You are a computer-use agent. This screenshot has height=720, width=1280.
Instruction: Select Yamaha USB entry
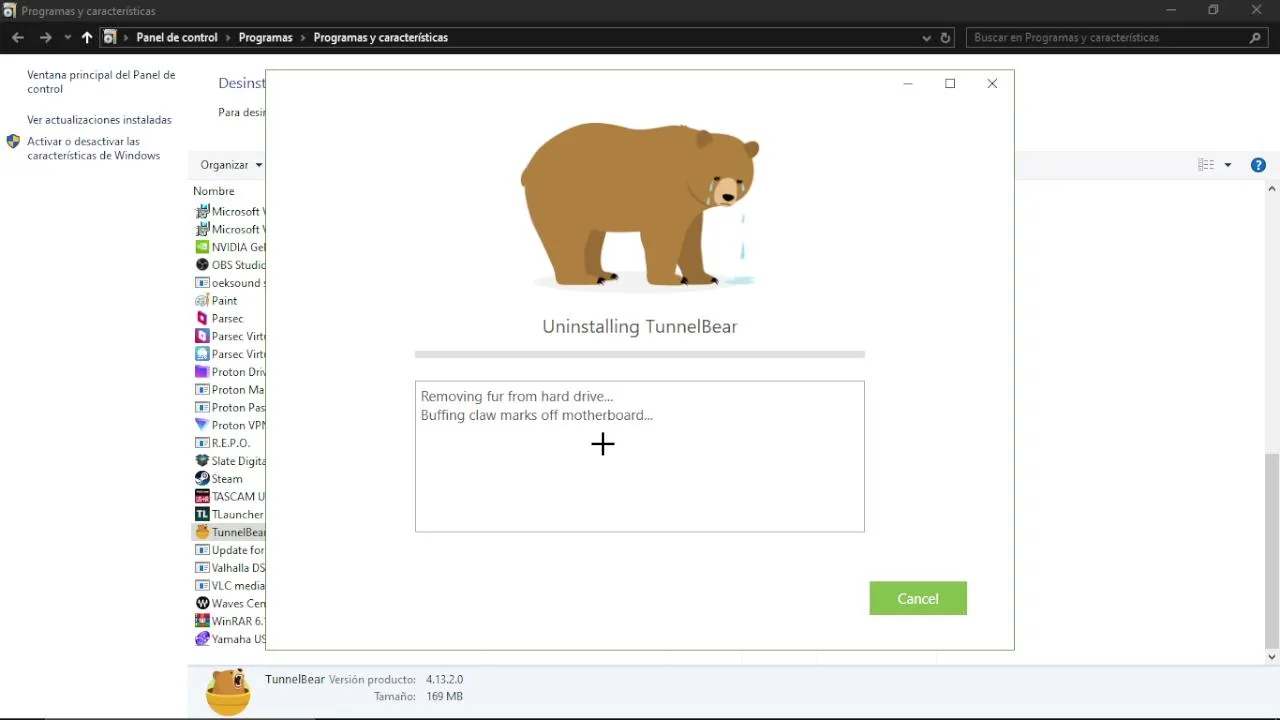tap(230, 639)
